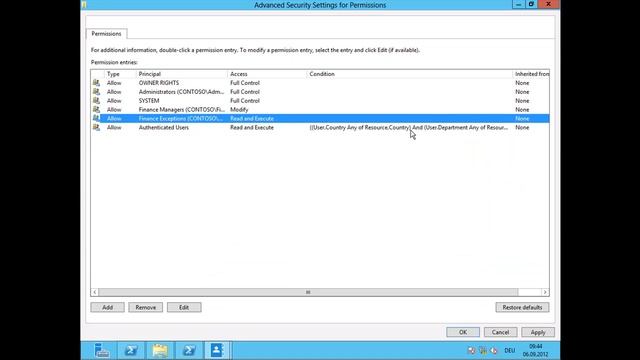Click Allow in the Administrators row

114,92
